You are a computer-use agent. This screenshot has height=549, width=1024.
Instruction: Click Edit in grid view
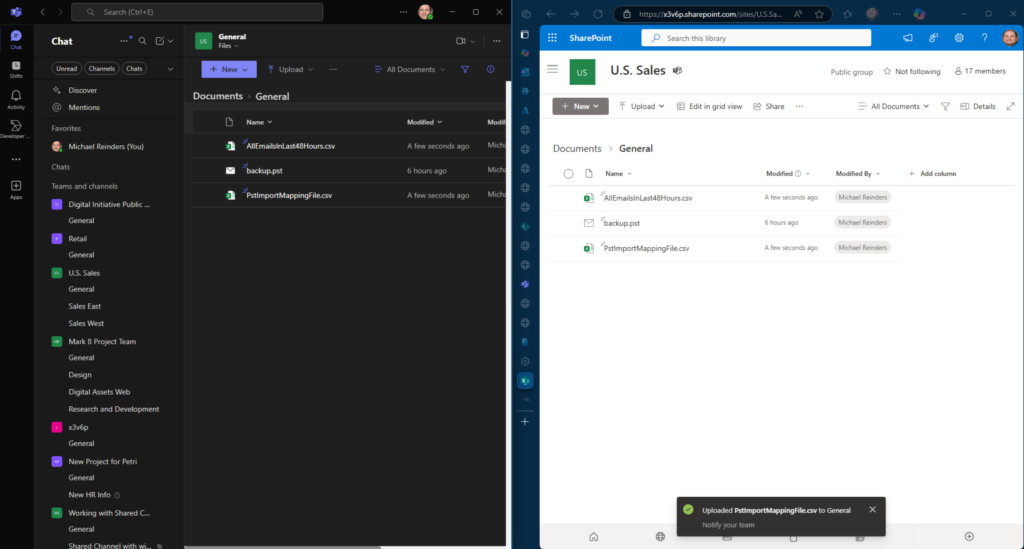pyautogui.click(x=709, y=106)
